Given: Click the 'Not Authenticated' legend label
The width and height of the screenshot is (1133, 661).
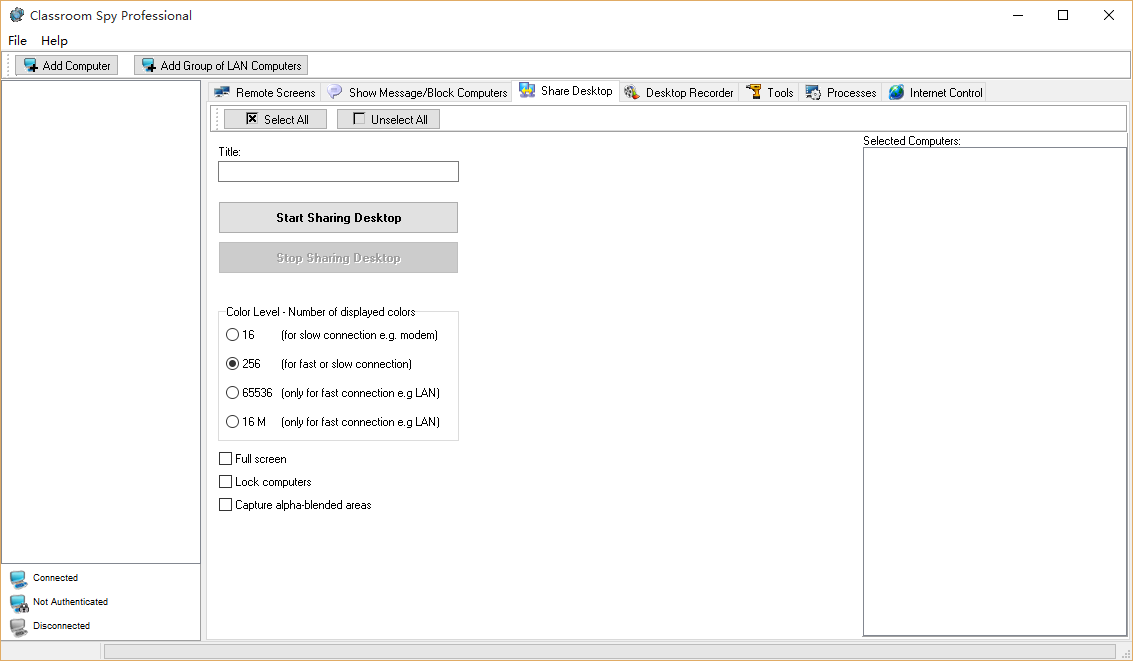Looking at the screenshot, I should coord(70,602).
